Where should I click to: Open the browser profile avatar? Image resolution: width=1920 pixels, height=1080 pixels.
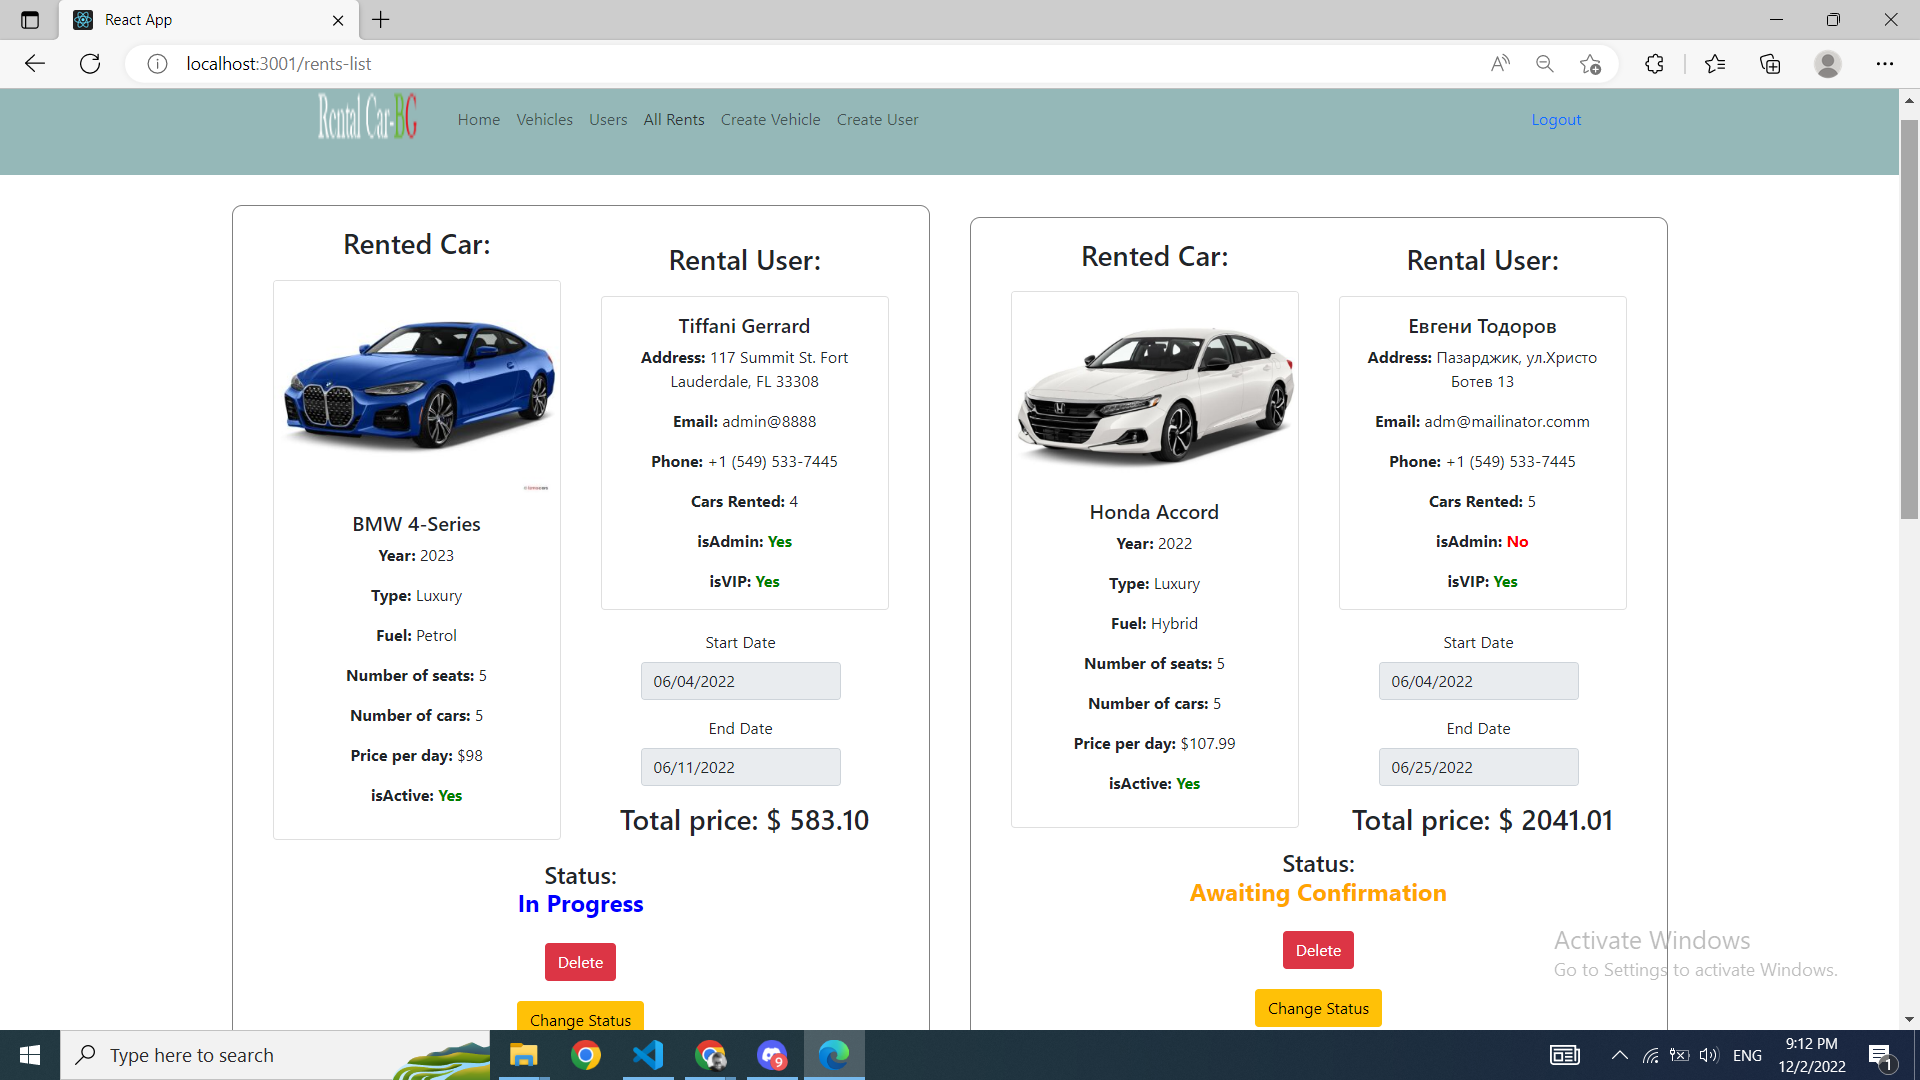(x=1827, y=63)
